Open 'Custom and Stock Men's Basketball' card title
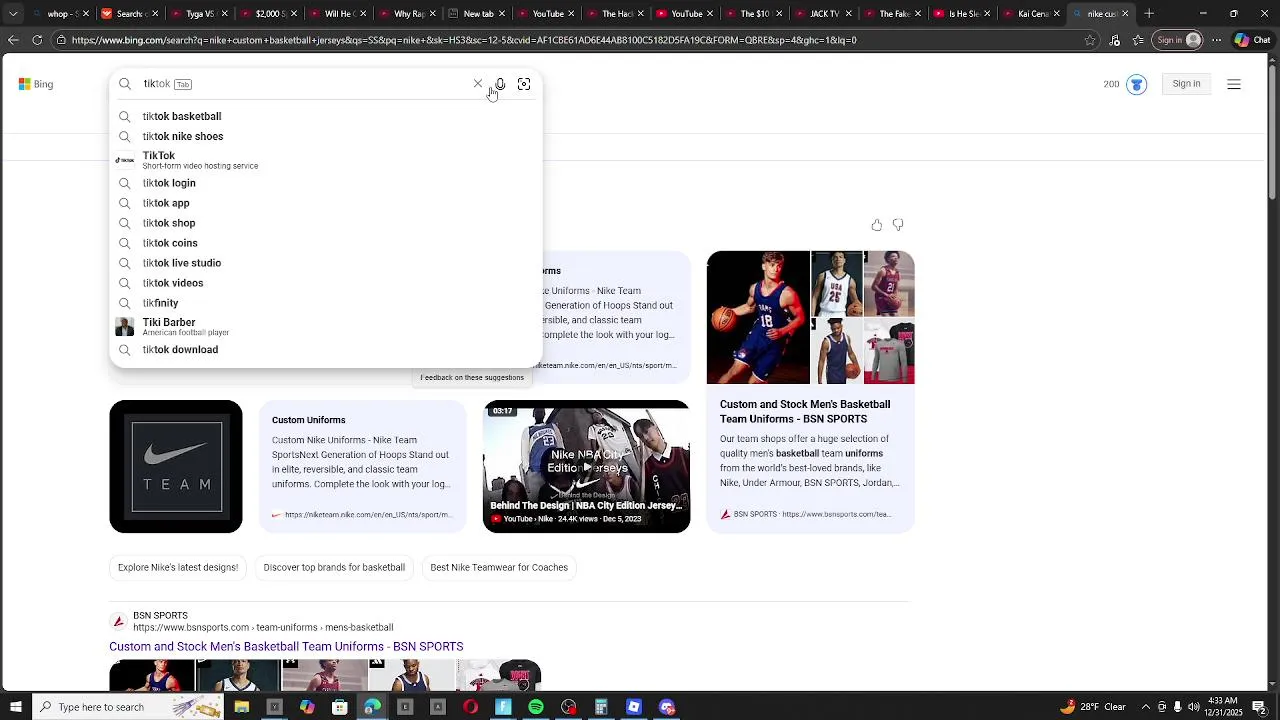The height and width of the screenshot is (720, 1280). point(805,412)
